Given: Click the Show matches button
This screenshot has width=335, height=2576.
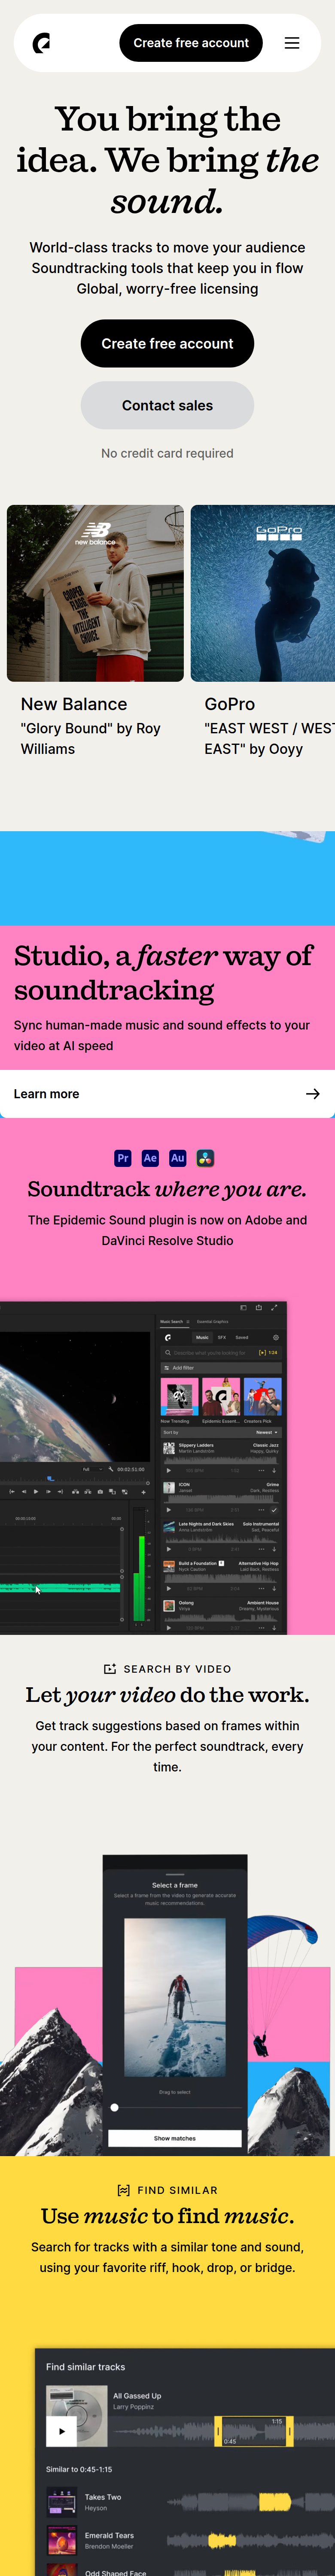Looking at the screenshot, I should click(175, 2138).
